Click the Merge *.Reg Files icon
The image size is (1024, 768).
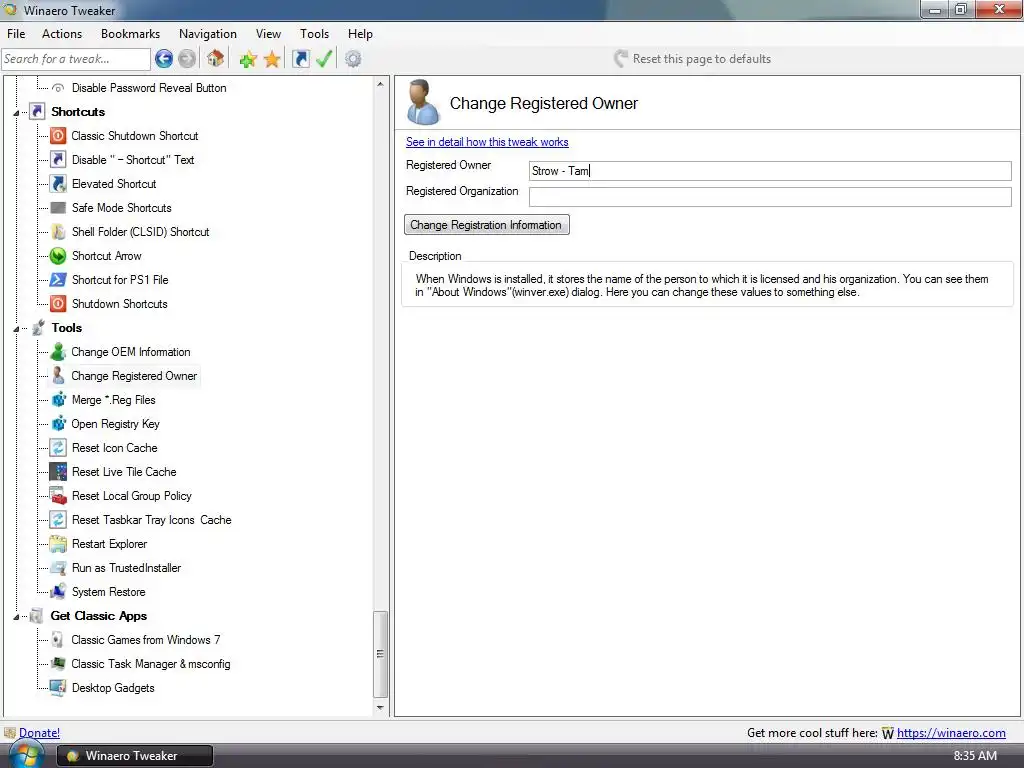coord(58,400)
